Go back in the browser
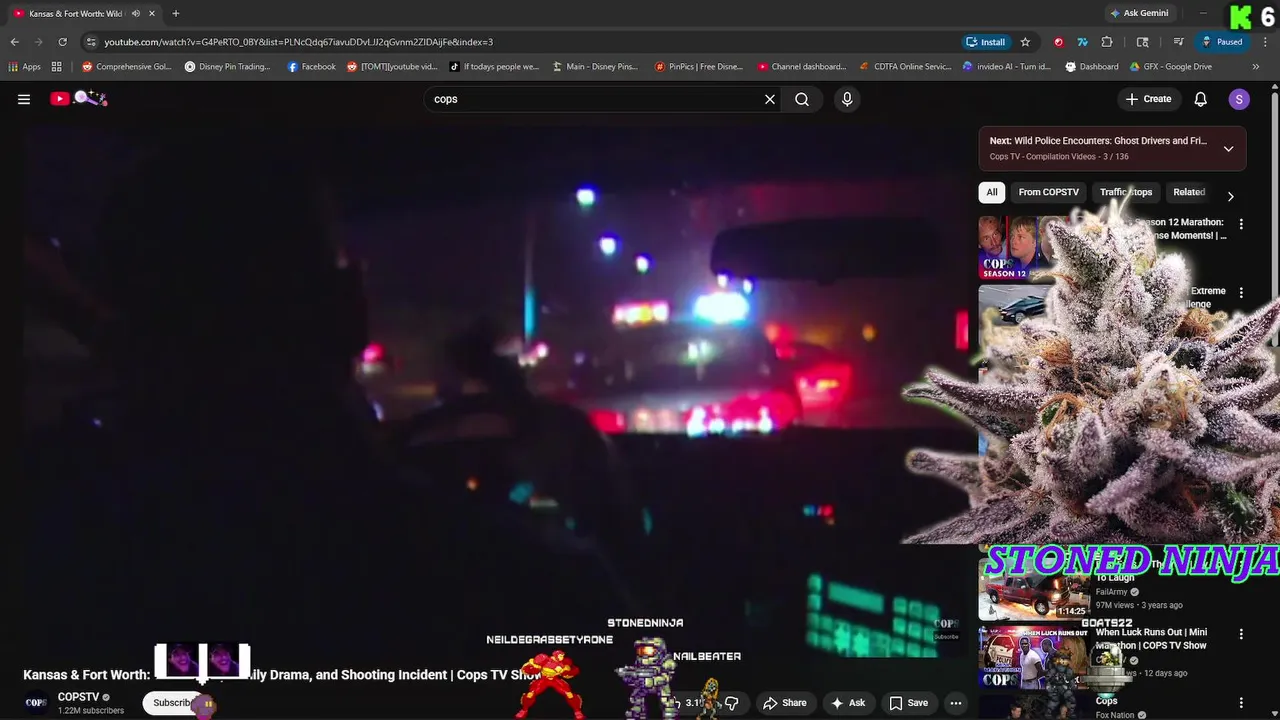The image size is (1280, 720). [14, 42]
